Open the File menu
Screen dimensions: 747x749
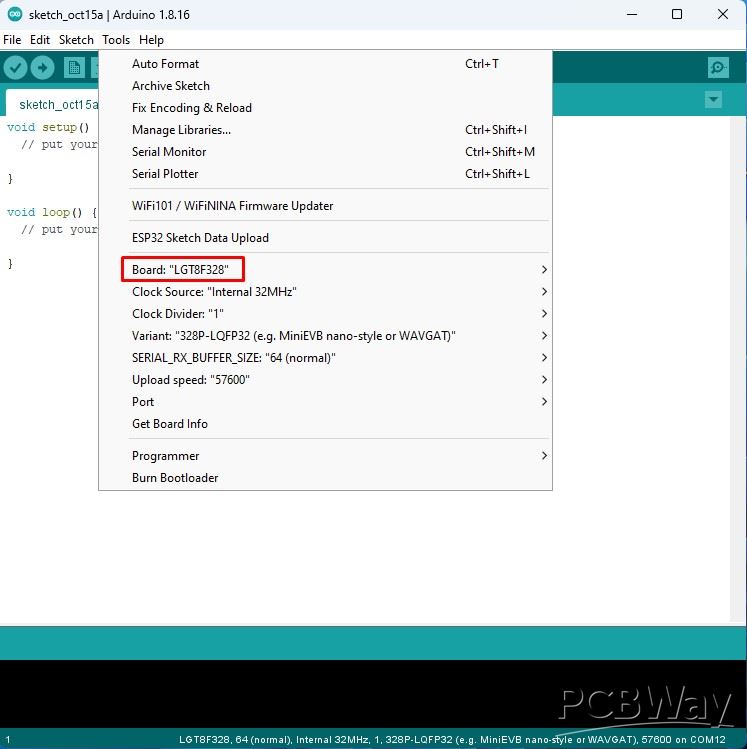click(x=12, y=40)
